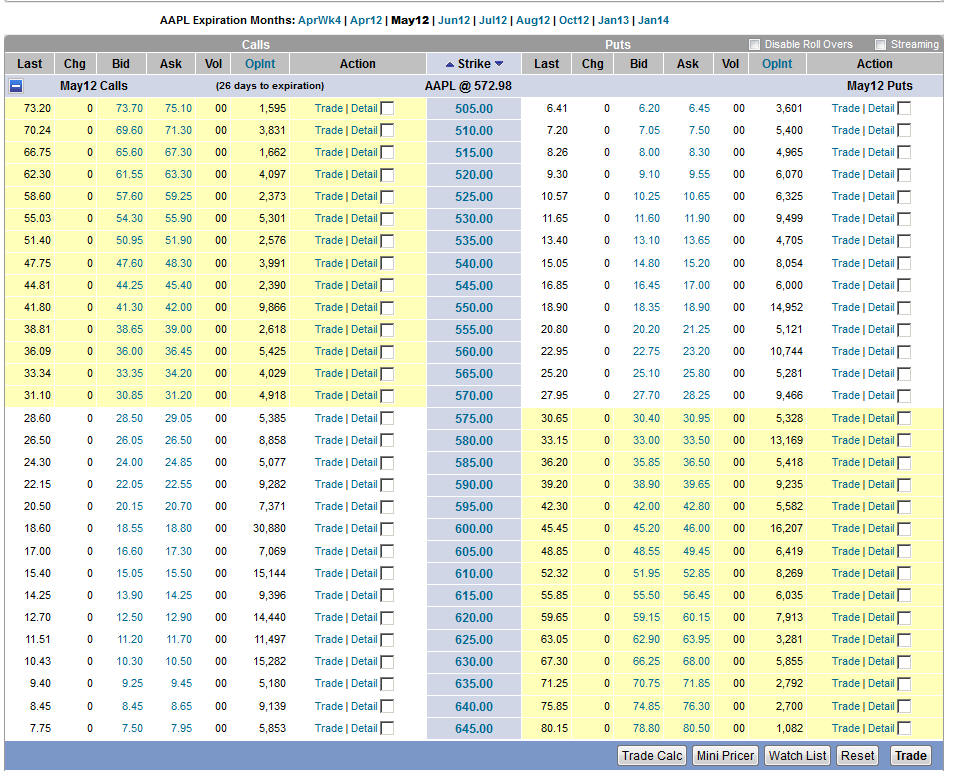Viewport: 954px width, 781px height.
Task: Select the Jan13 expiration month
Action: point(613,20)
